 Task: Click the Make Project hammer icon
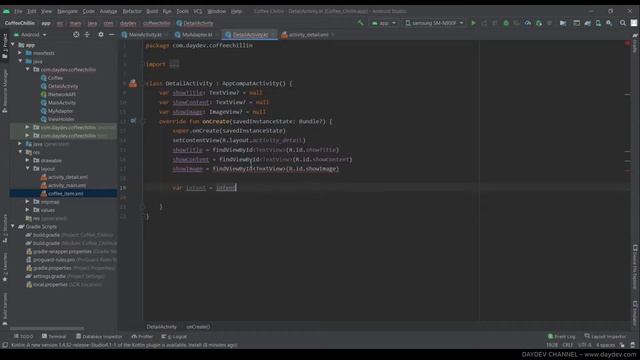pos(360,23)
